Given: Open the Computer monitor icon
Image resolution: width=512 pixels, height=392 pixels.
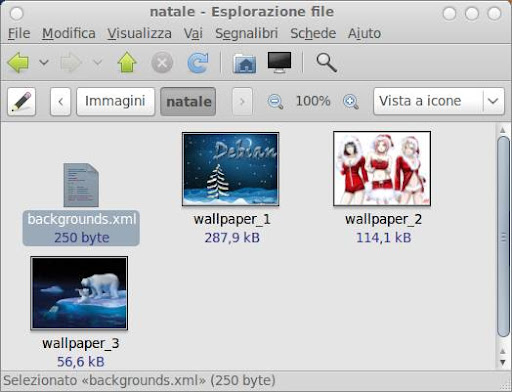Looking at the screenshot, I should (x=279, y=62).
